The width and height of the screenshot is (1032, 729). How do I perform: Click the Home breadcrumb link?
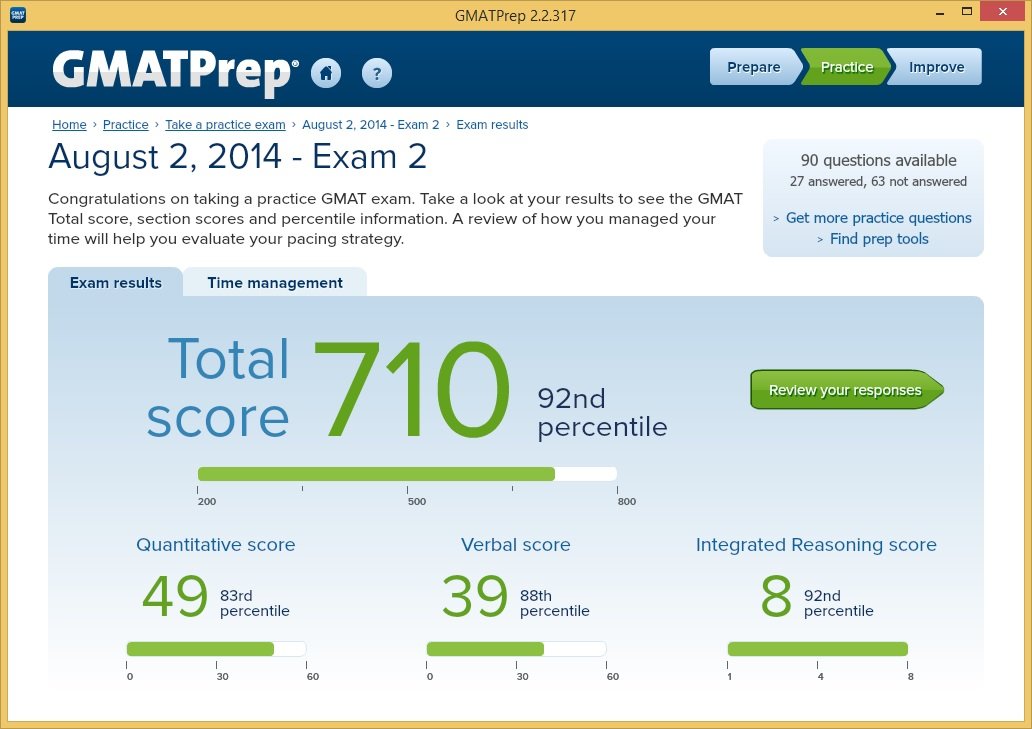[x=69, y=125]
